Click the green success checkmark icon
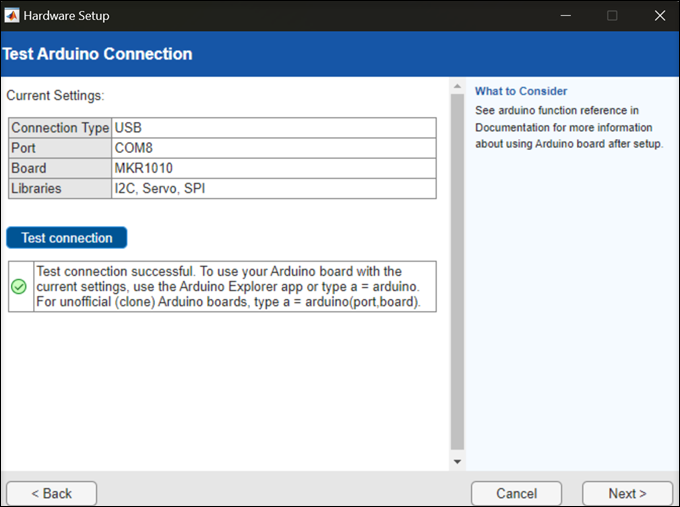 (x=19, y=286)
